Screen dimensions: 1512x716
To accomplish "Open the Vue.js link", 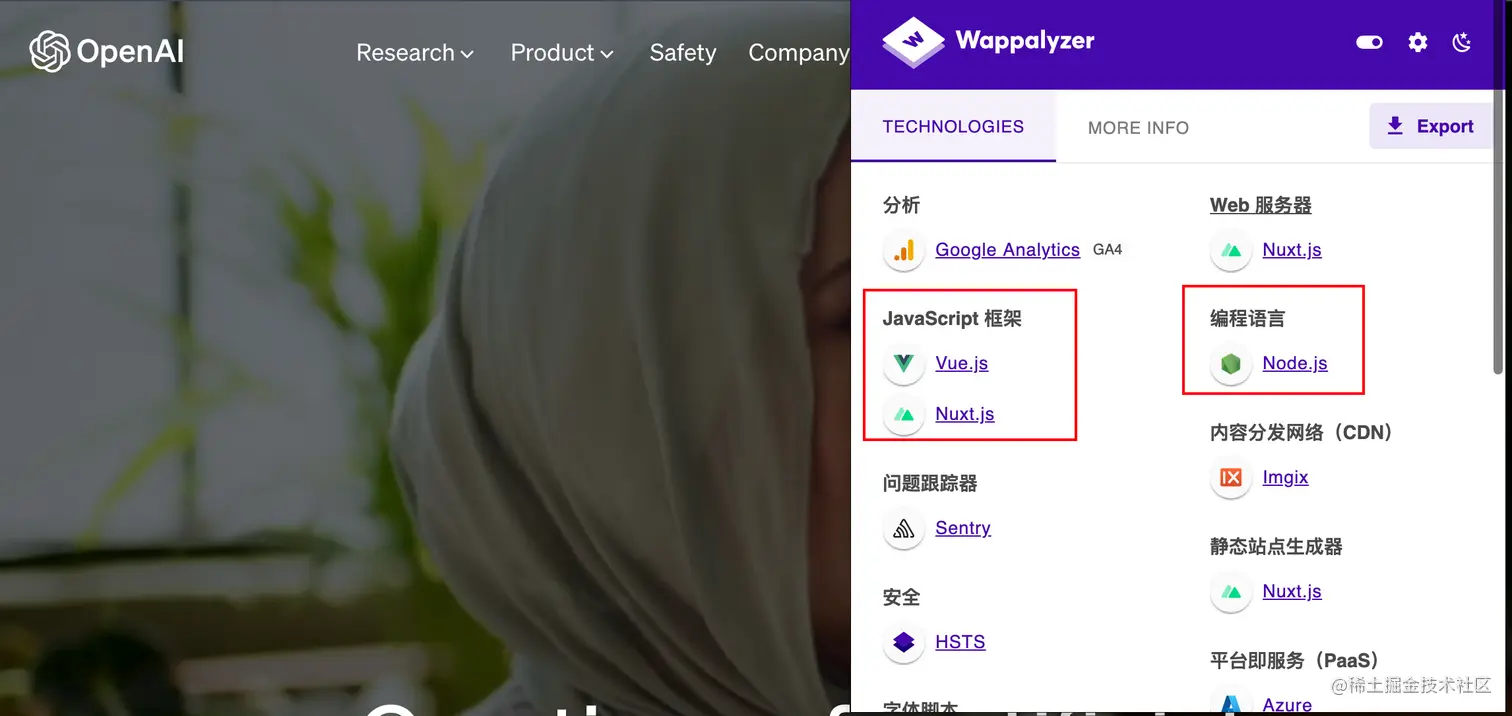I will tap(961, 363).
